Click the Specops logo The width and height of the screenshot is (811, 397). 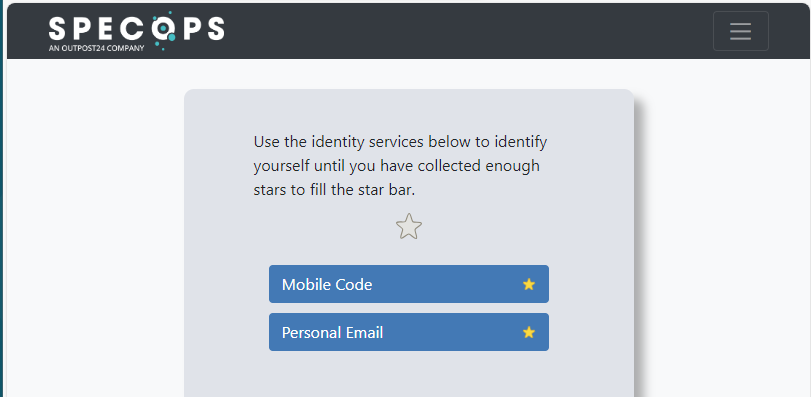pyautogui.click(x=137, y=31)
